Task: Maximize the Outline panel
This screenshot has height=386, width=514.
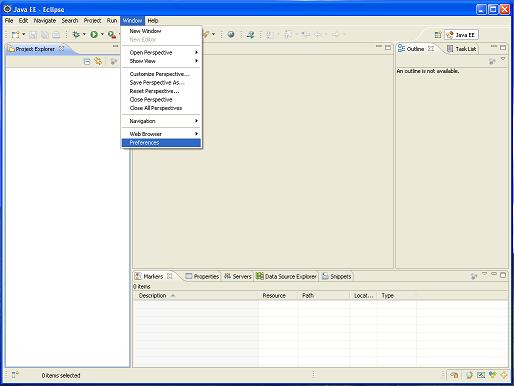Action: point(503,47)
